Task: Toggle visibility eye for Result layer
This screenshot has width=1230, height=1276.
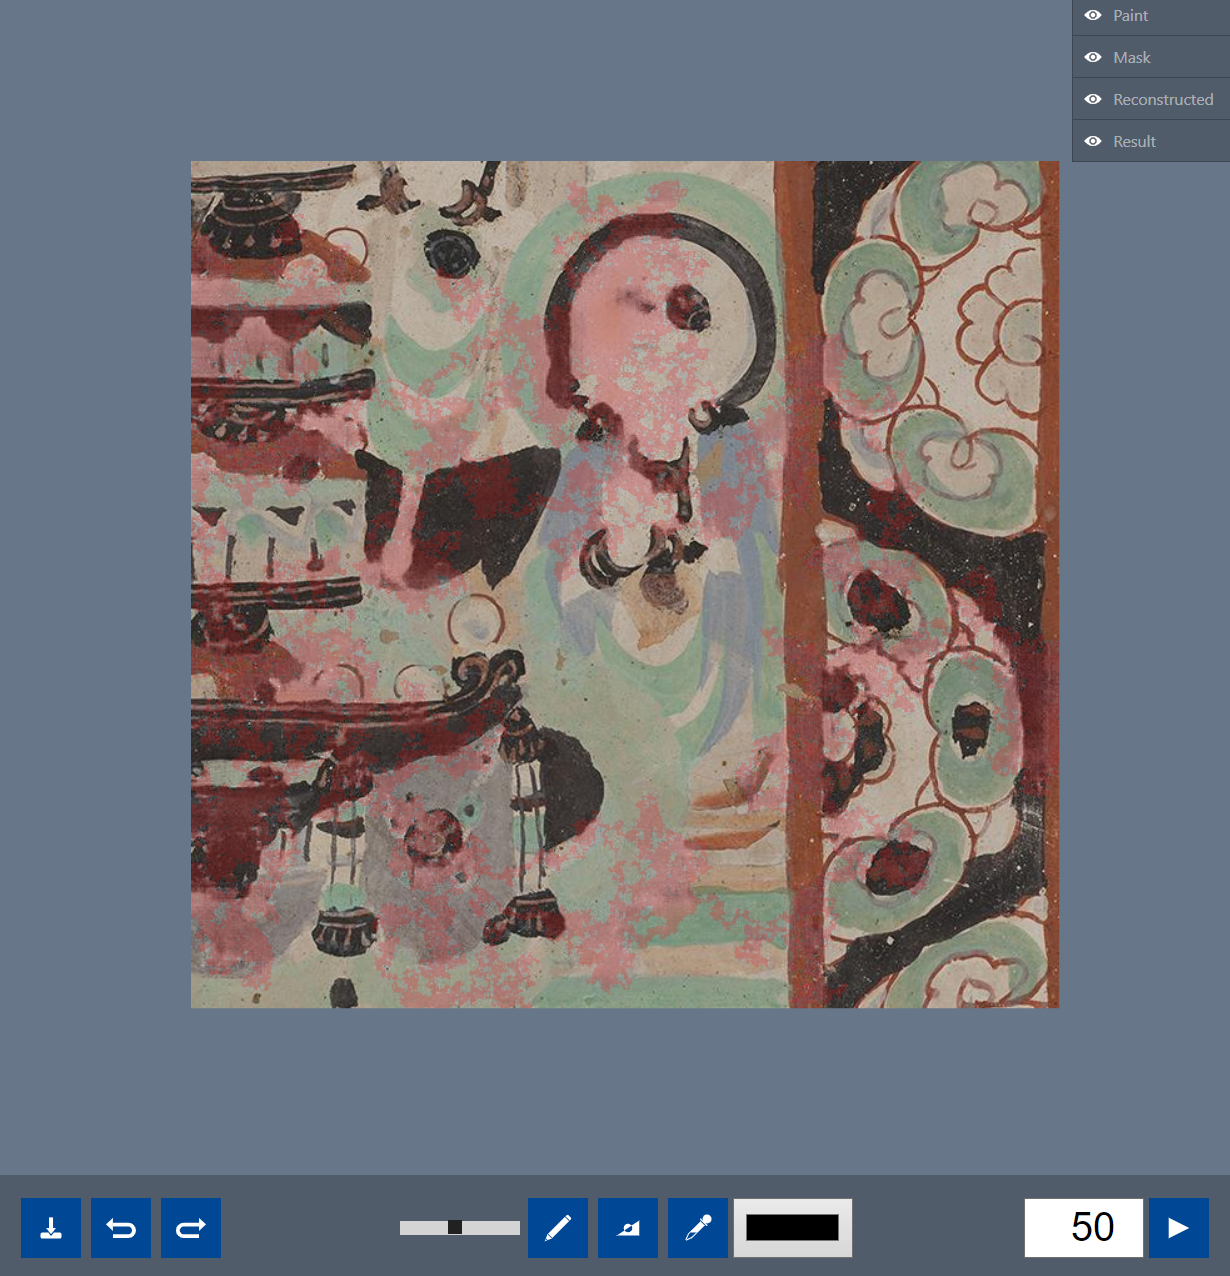Action: coord(1093,141)
